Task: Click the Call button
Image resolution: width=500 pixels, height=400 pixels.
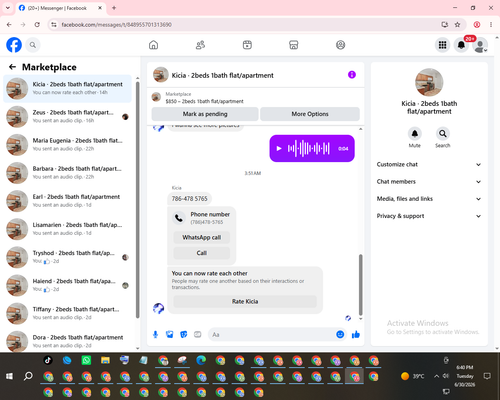Action: coord(202,253)
